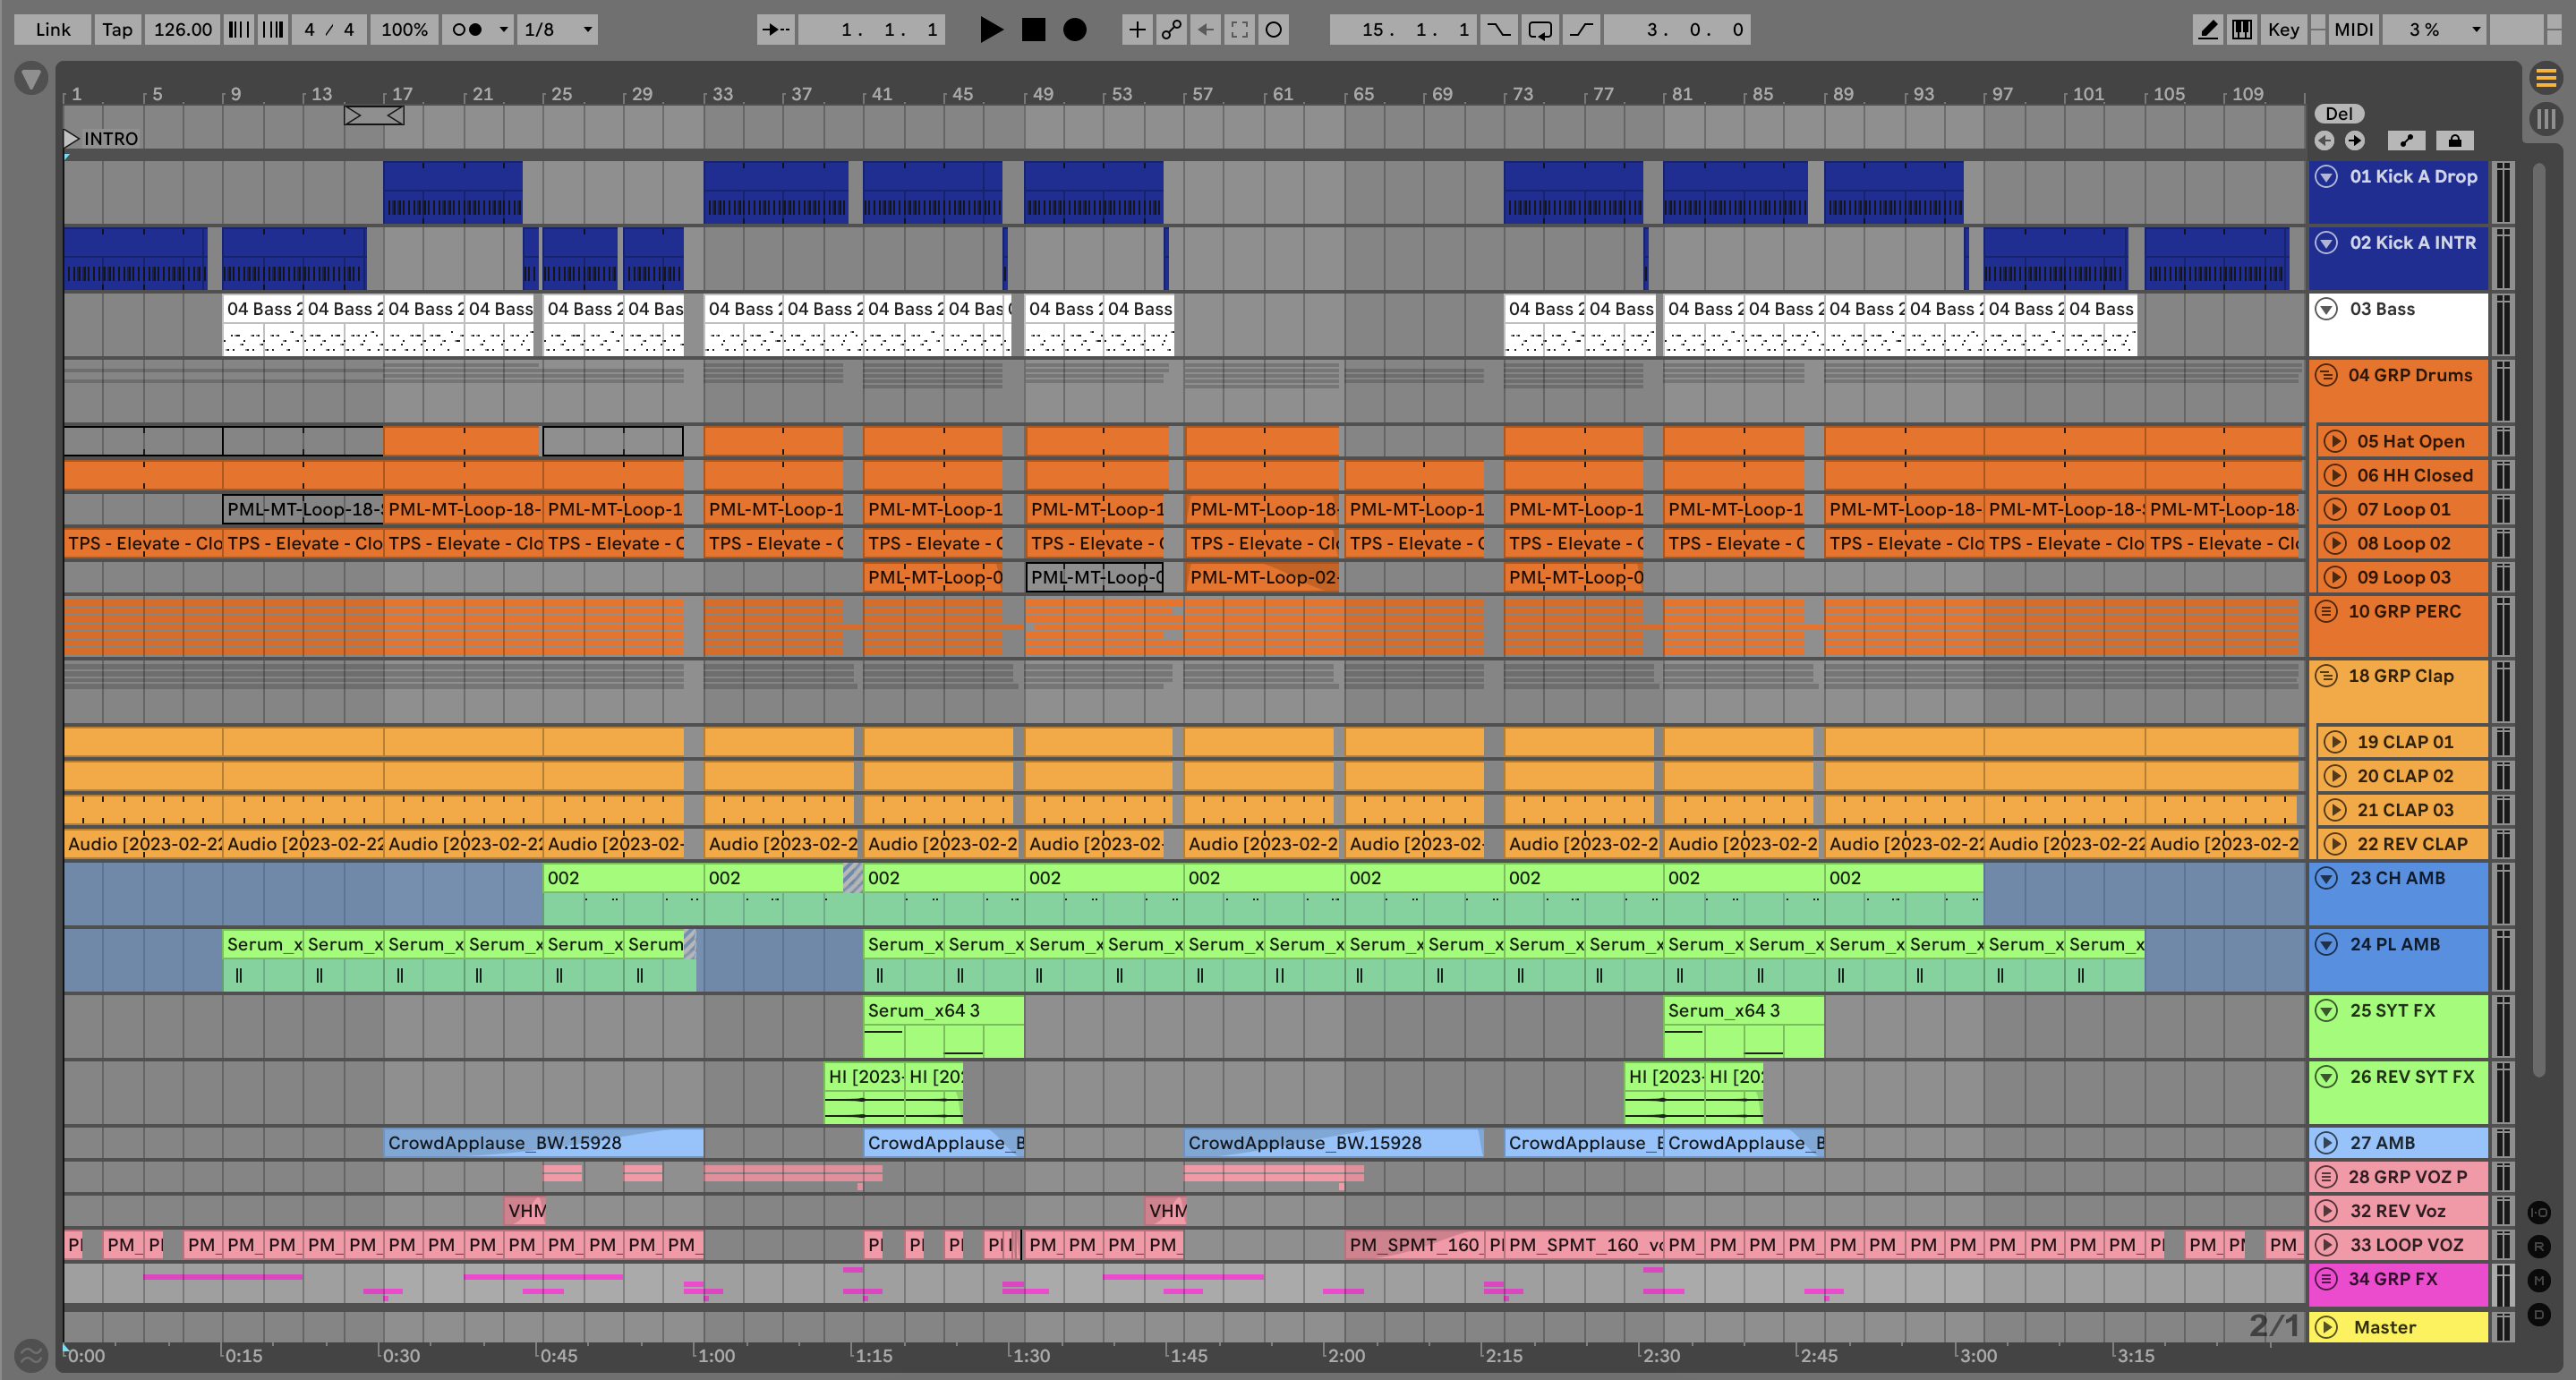Click the Del locator button

(2339, 114)
